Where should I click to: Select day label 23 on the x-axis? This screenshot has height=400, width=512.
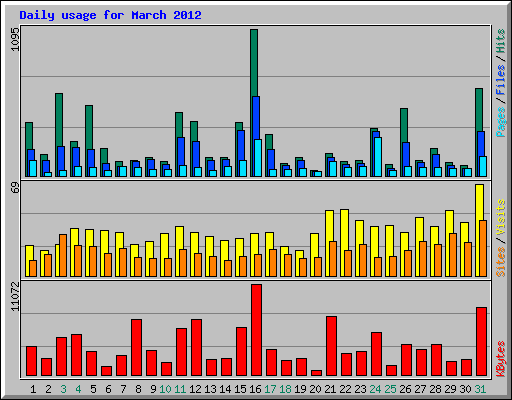pyautogui.click(x=360, y=389)
